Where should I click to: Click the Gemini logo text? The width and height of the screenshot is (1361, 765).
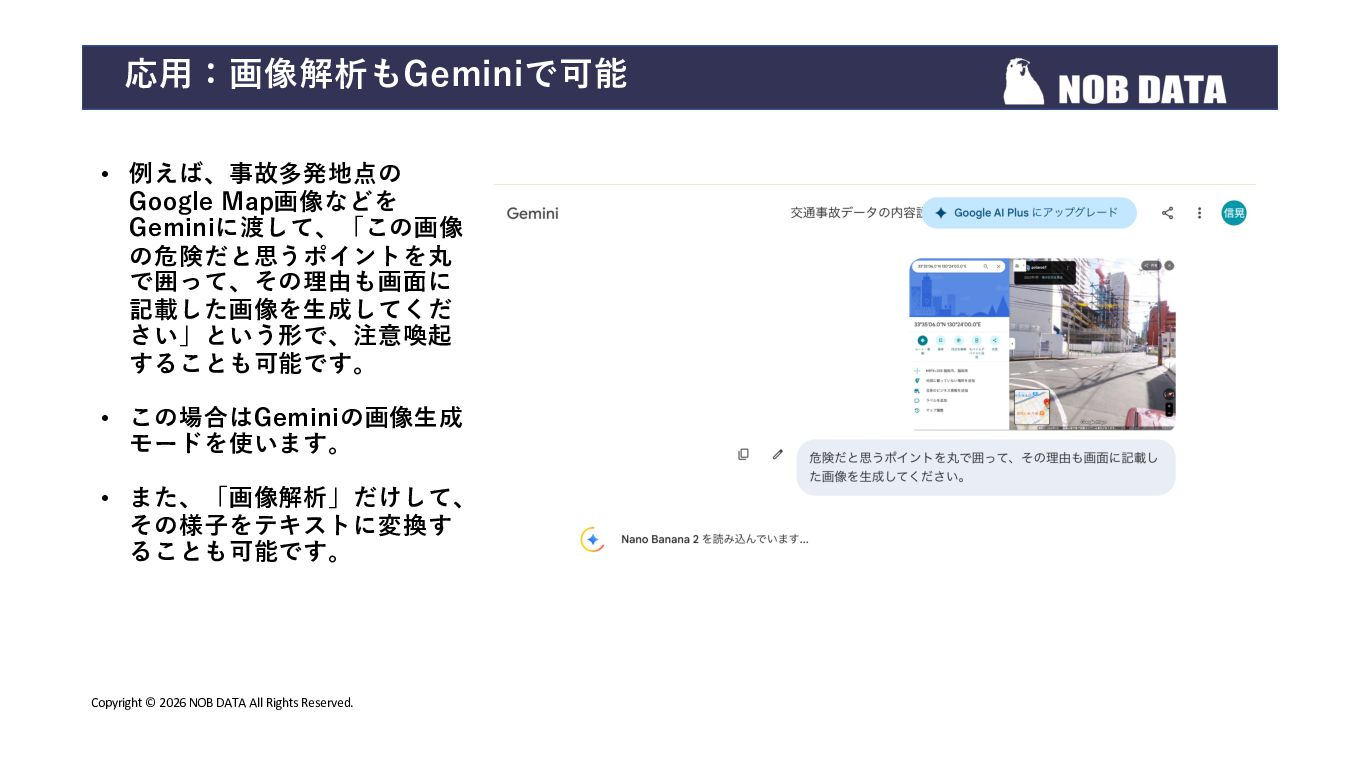pyautogui.click(x=532, y=213)
